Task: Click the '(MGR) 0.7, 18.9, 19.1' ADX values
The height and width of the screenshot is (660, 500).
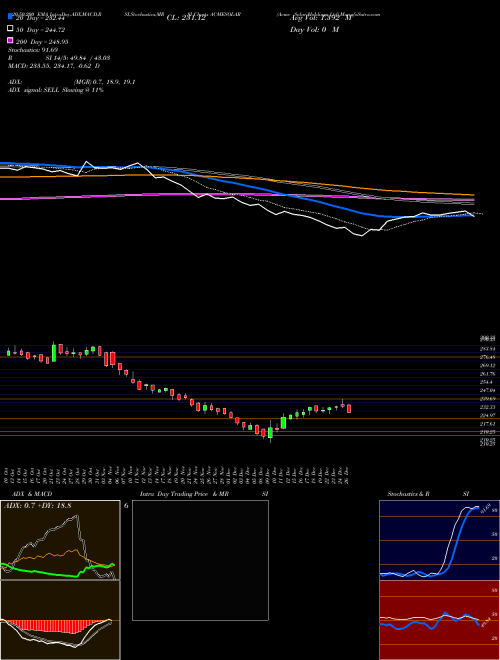Action: click(104, 82)
